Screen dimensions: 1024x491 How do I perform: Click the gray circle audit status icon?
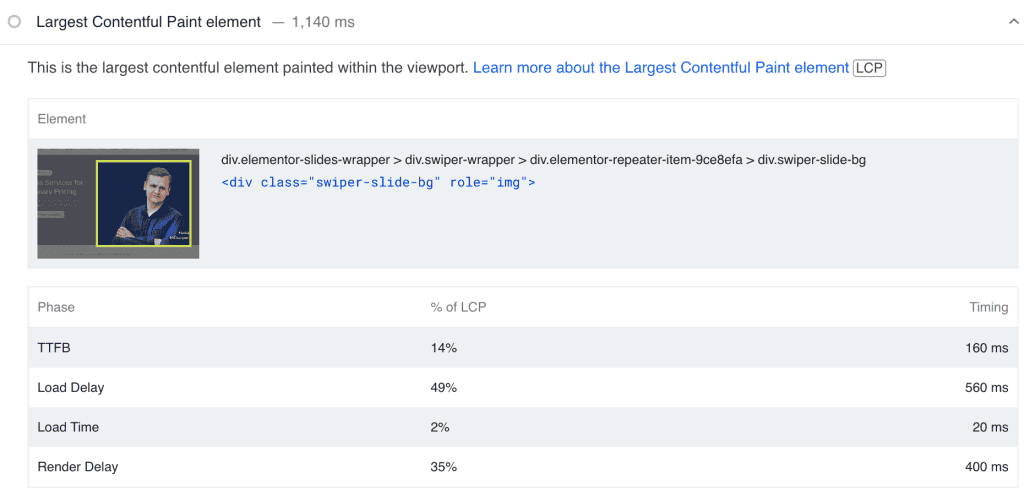[13, 21]
